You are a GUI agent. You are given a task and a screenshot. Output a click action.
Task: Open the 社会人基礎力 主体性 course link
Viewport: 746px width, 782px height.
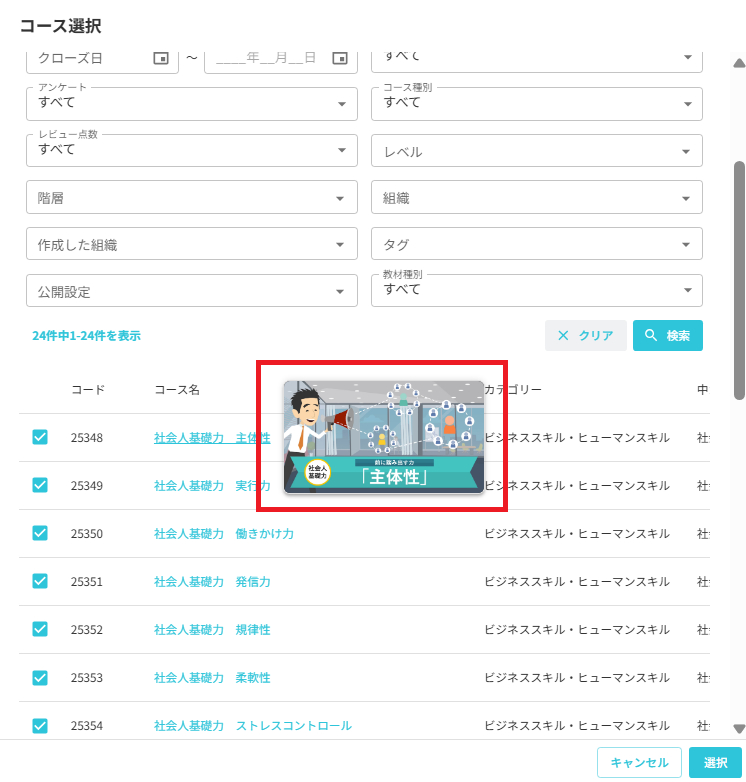pyautogui.click(x=212, y=438)
